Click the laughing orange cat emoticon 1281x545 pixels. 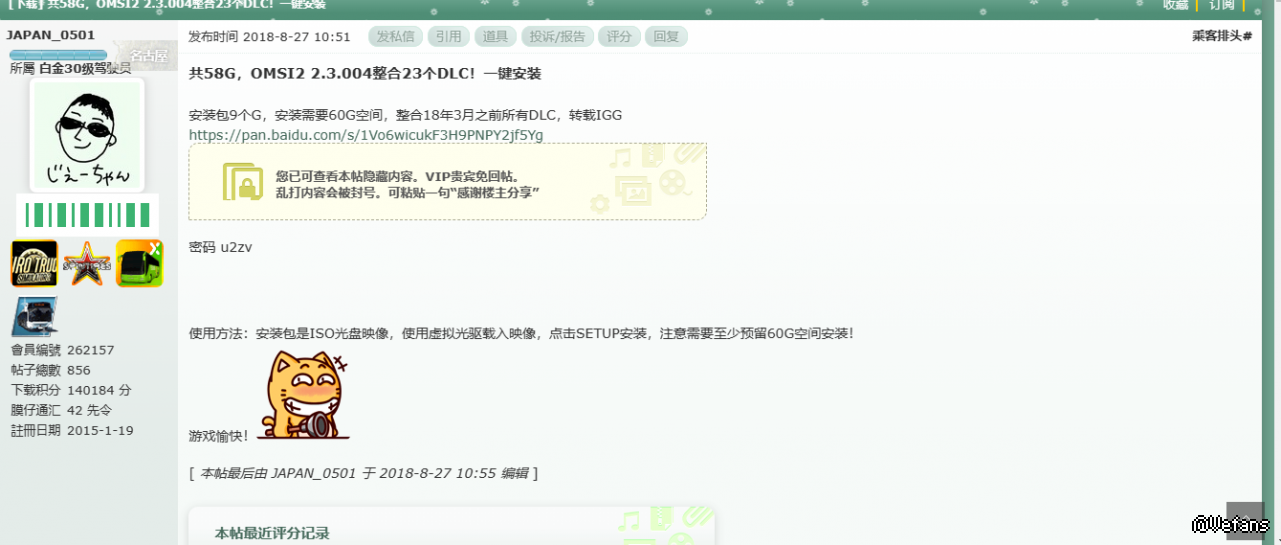[x=303, y=395]
